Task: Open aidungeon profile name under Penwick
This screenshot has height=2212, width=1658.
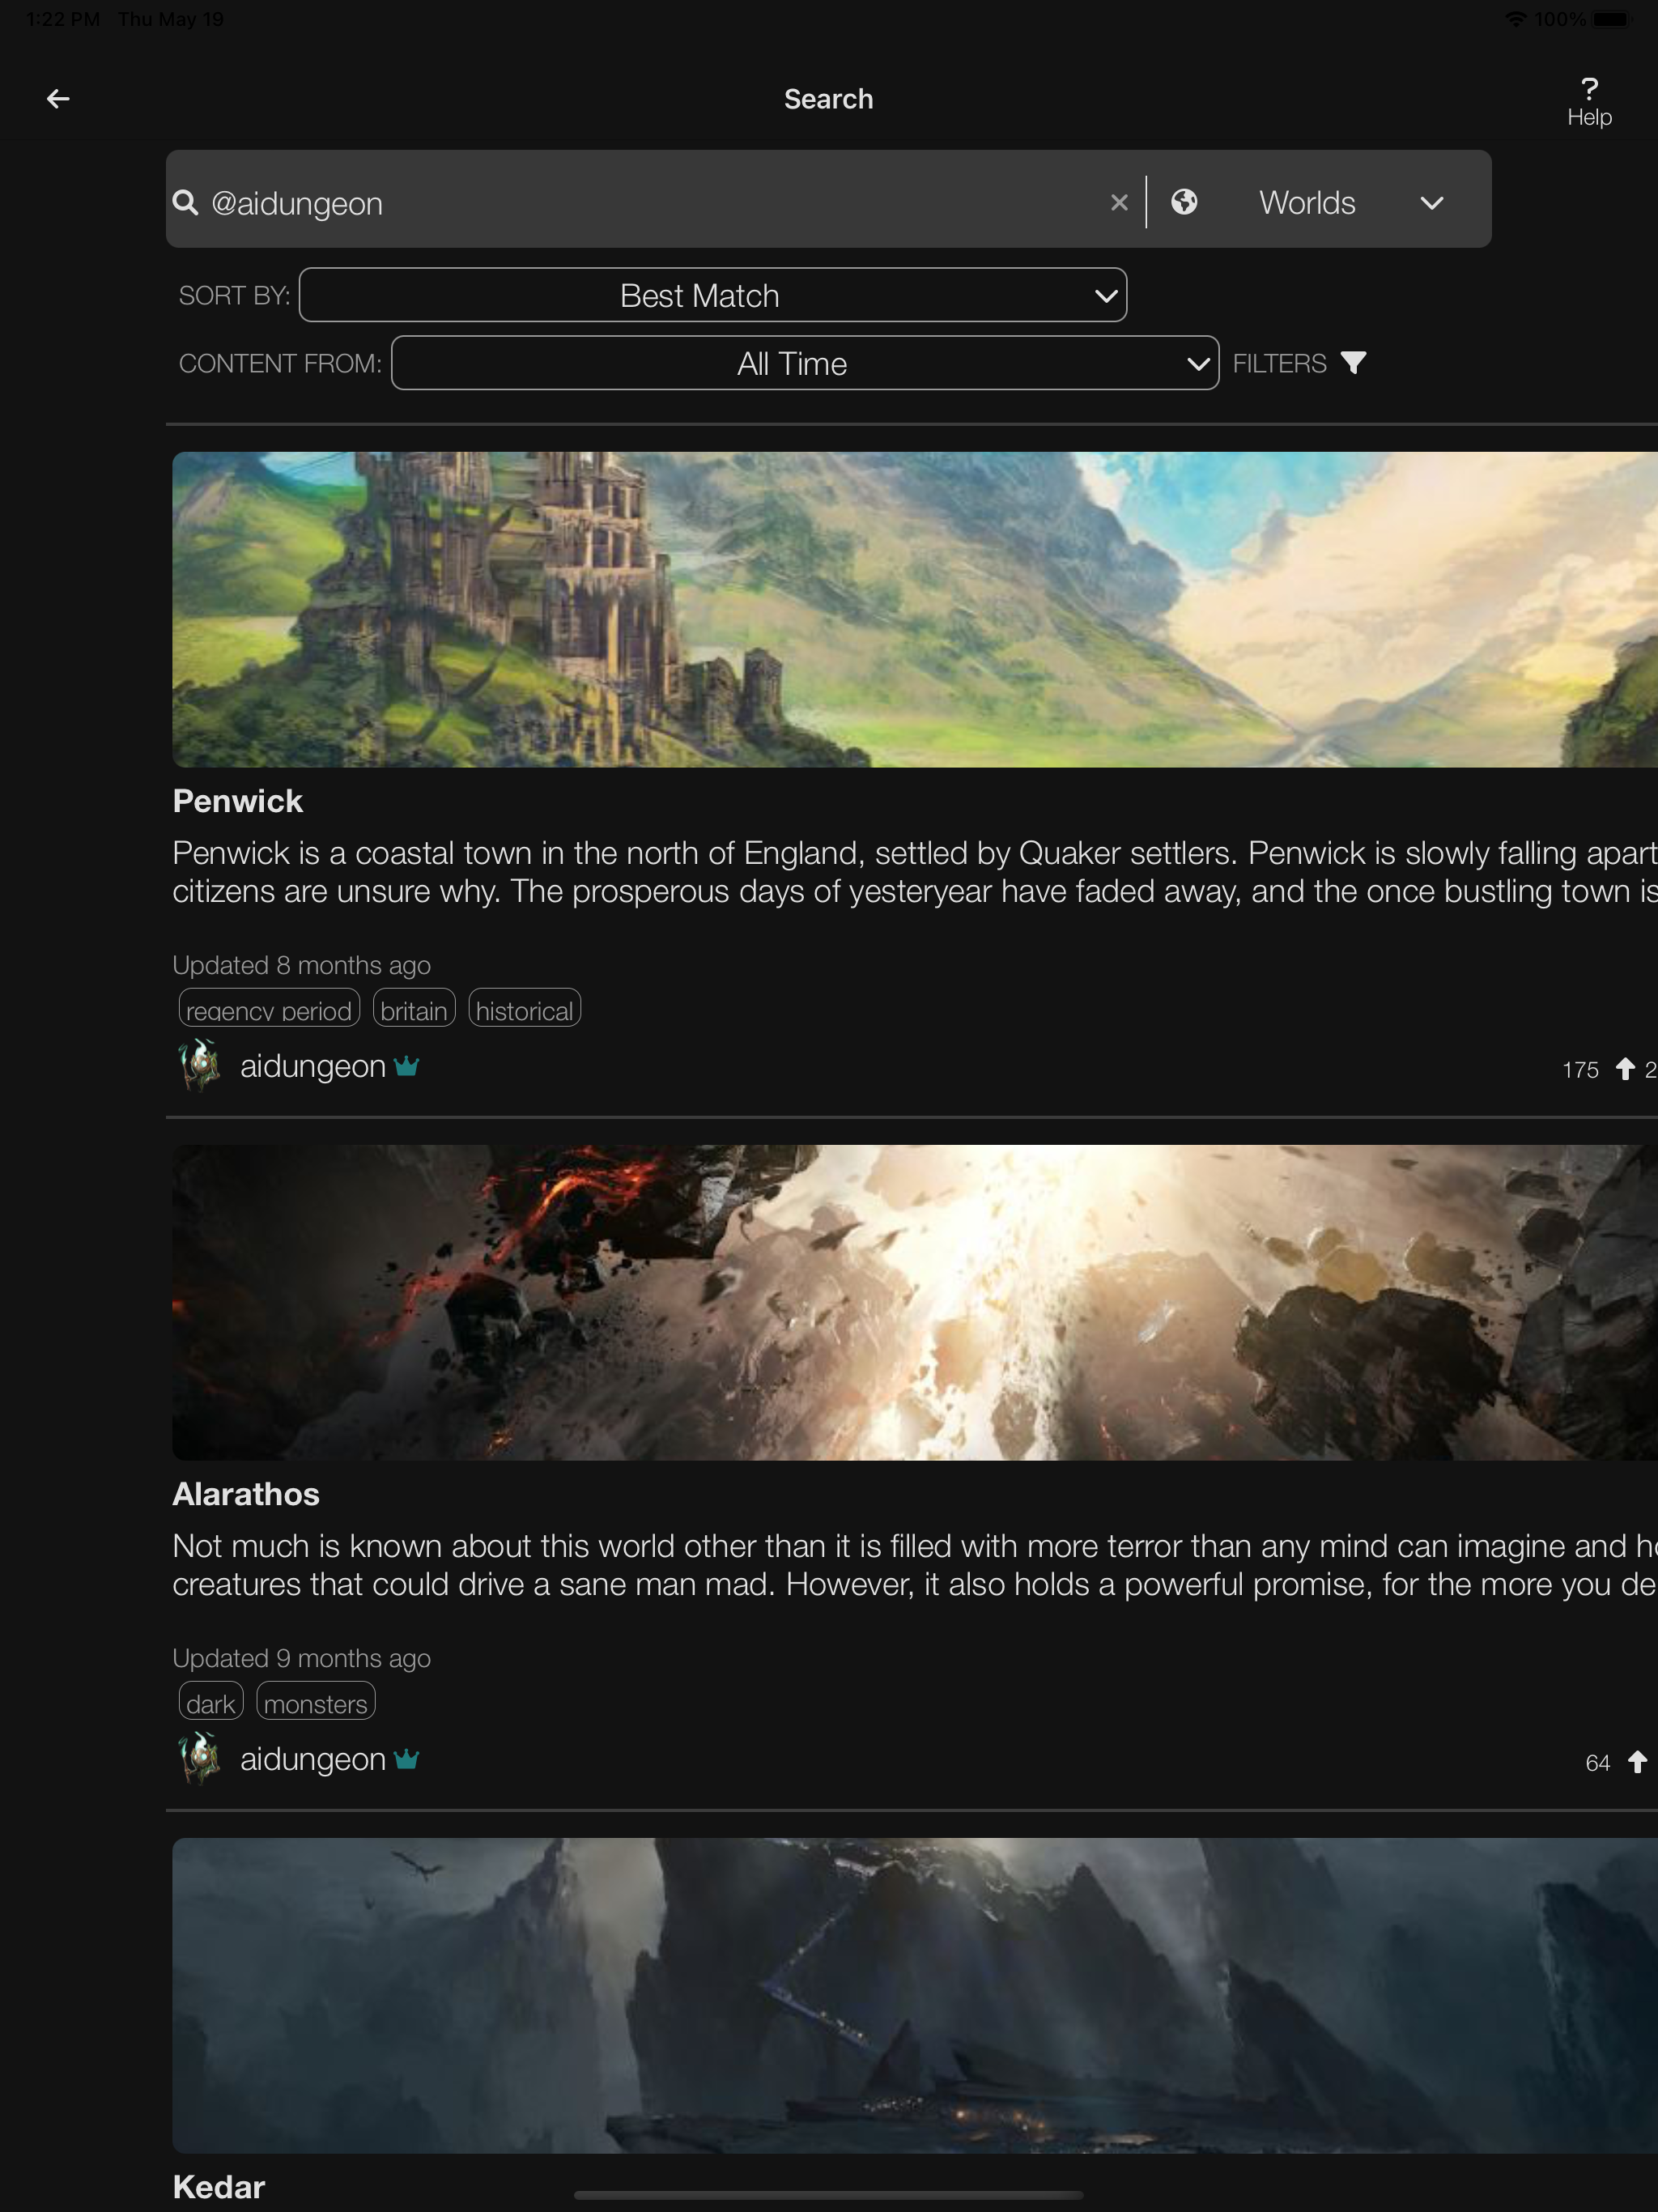Action: coord(313,1066)
